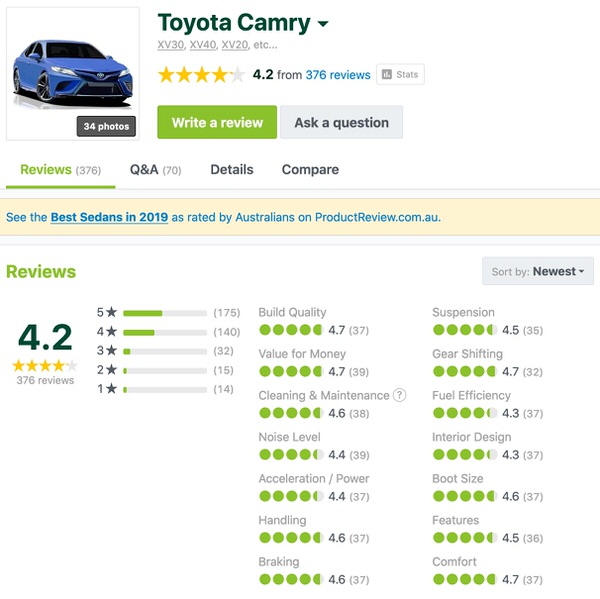Open the 376 reviews link

click(x=338, y=75)
